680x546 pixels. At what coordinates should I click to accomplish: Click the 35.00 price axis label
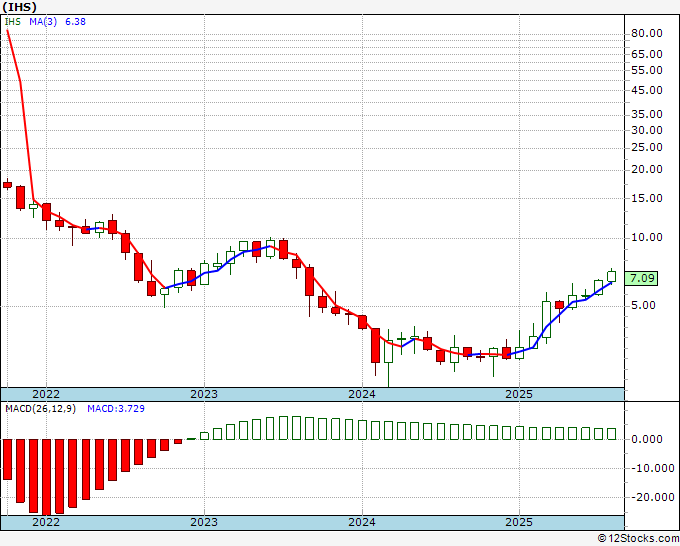(x=647, y=114)
